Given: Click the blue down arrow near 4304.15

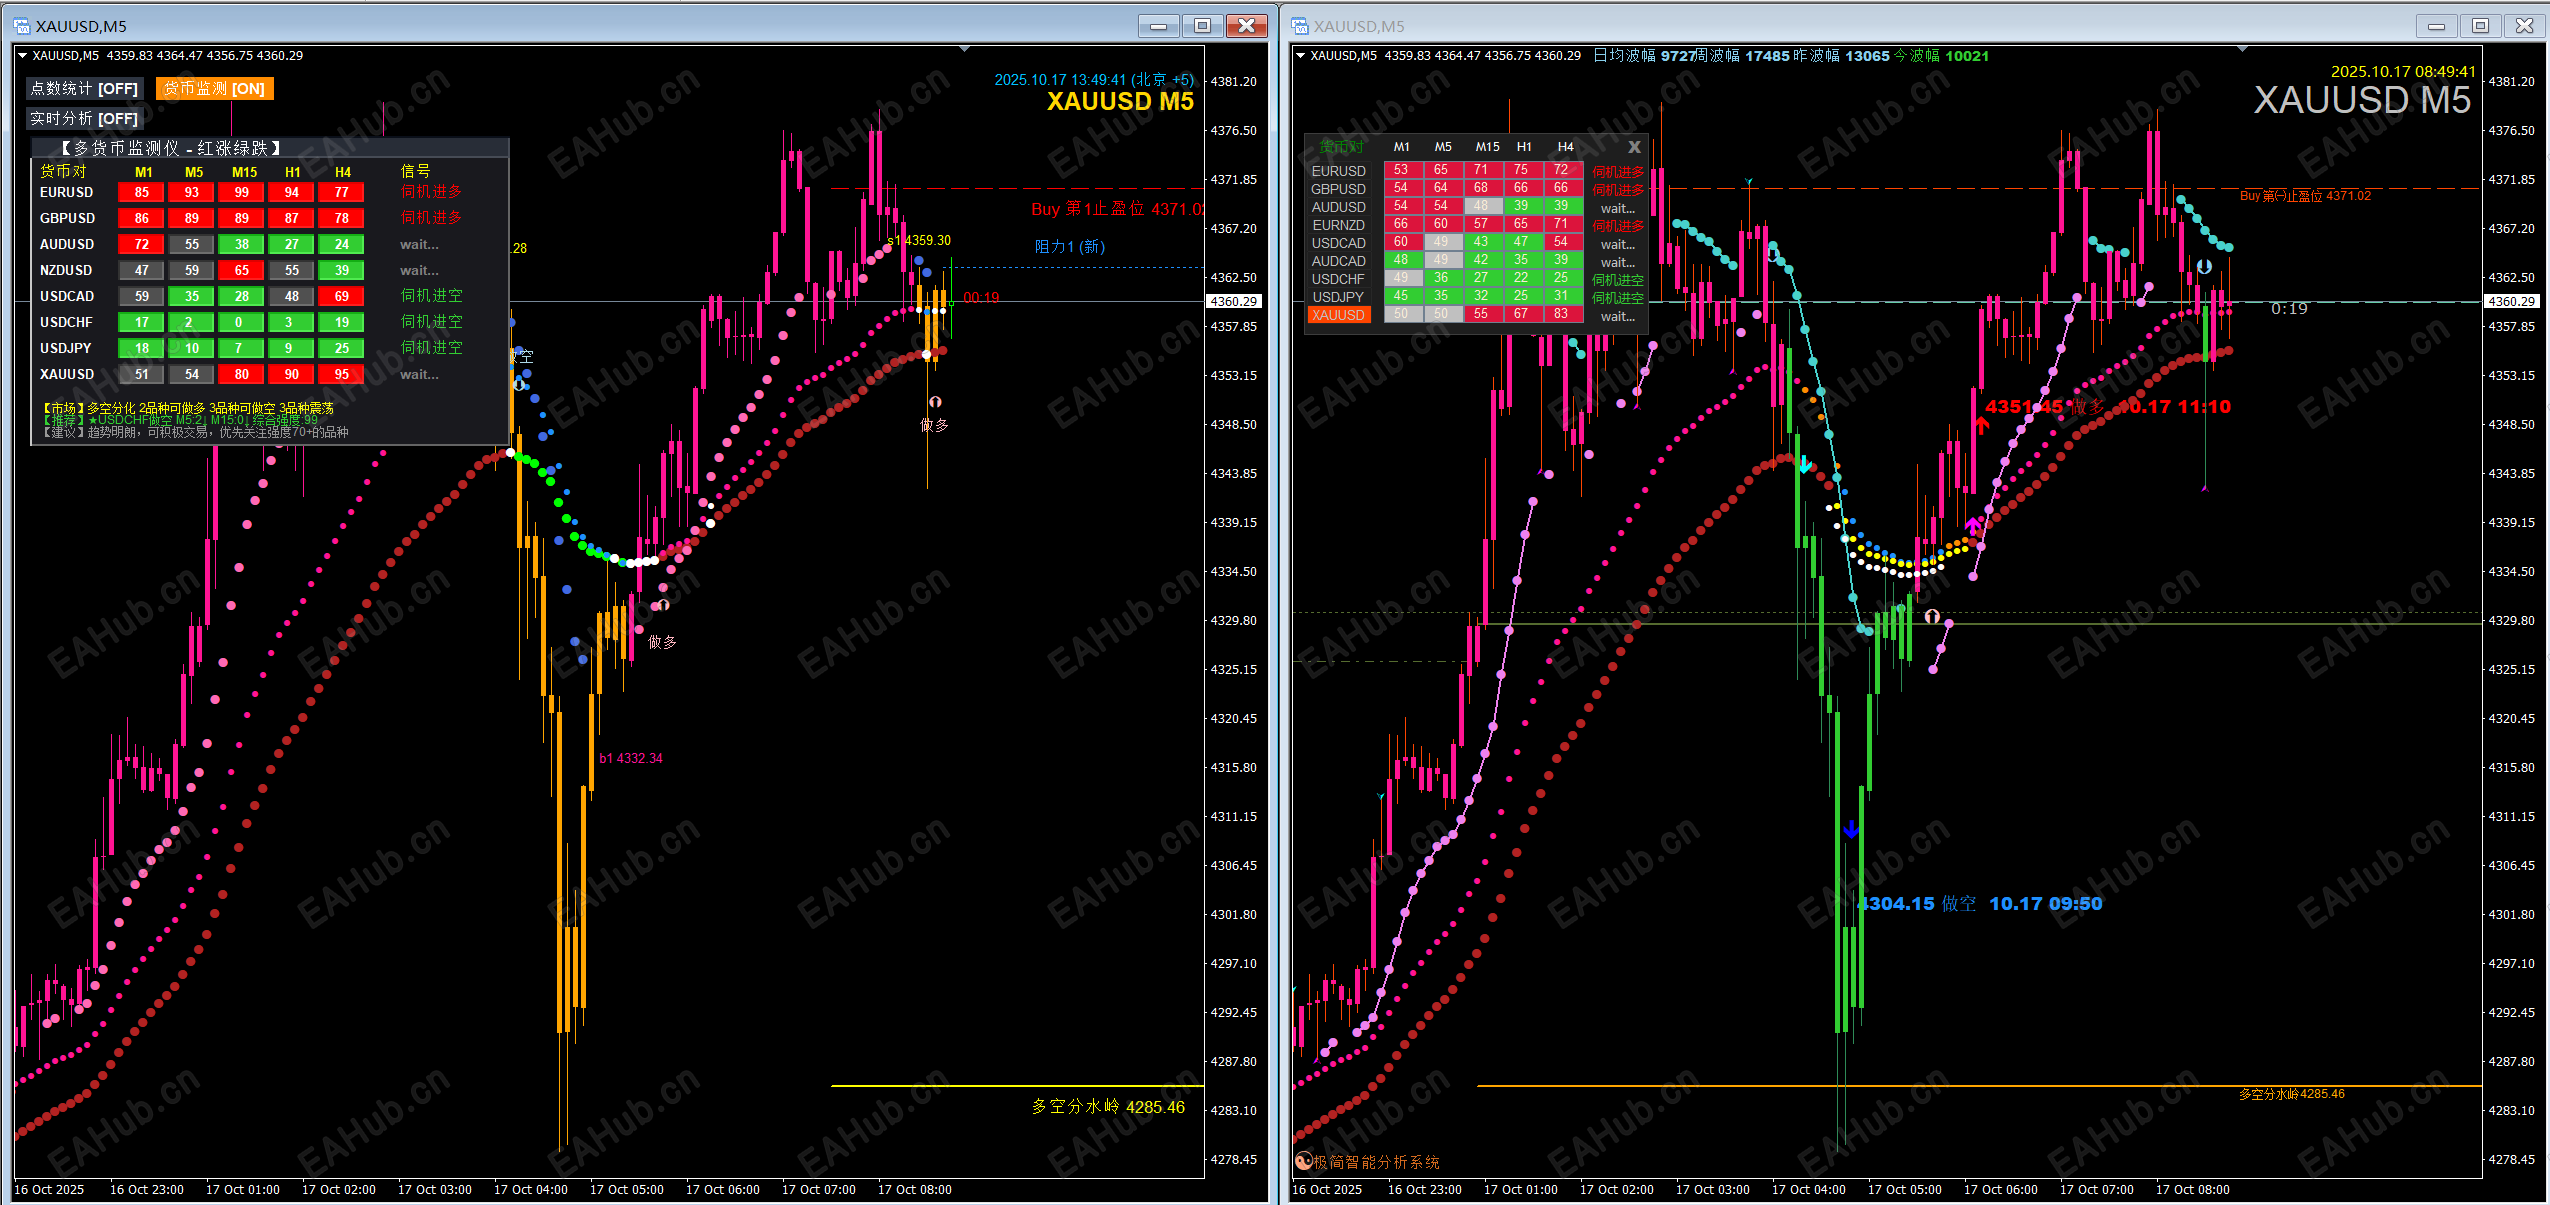Looking at the screenshot, I should click(x=1851, y=829).
